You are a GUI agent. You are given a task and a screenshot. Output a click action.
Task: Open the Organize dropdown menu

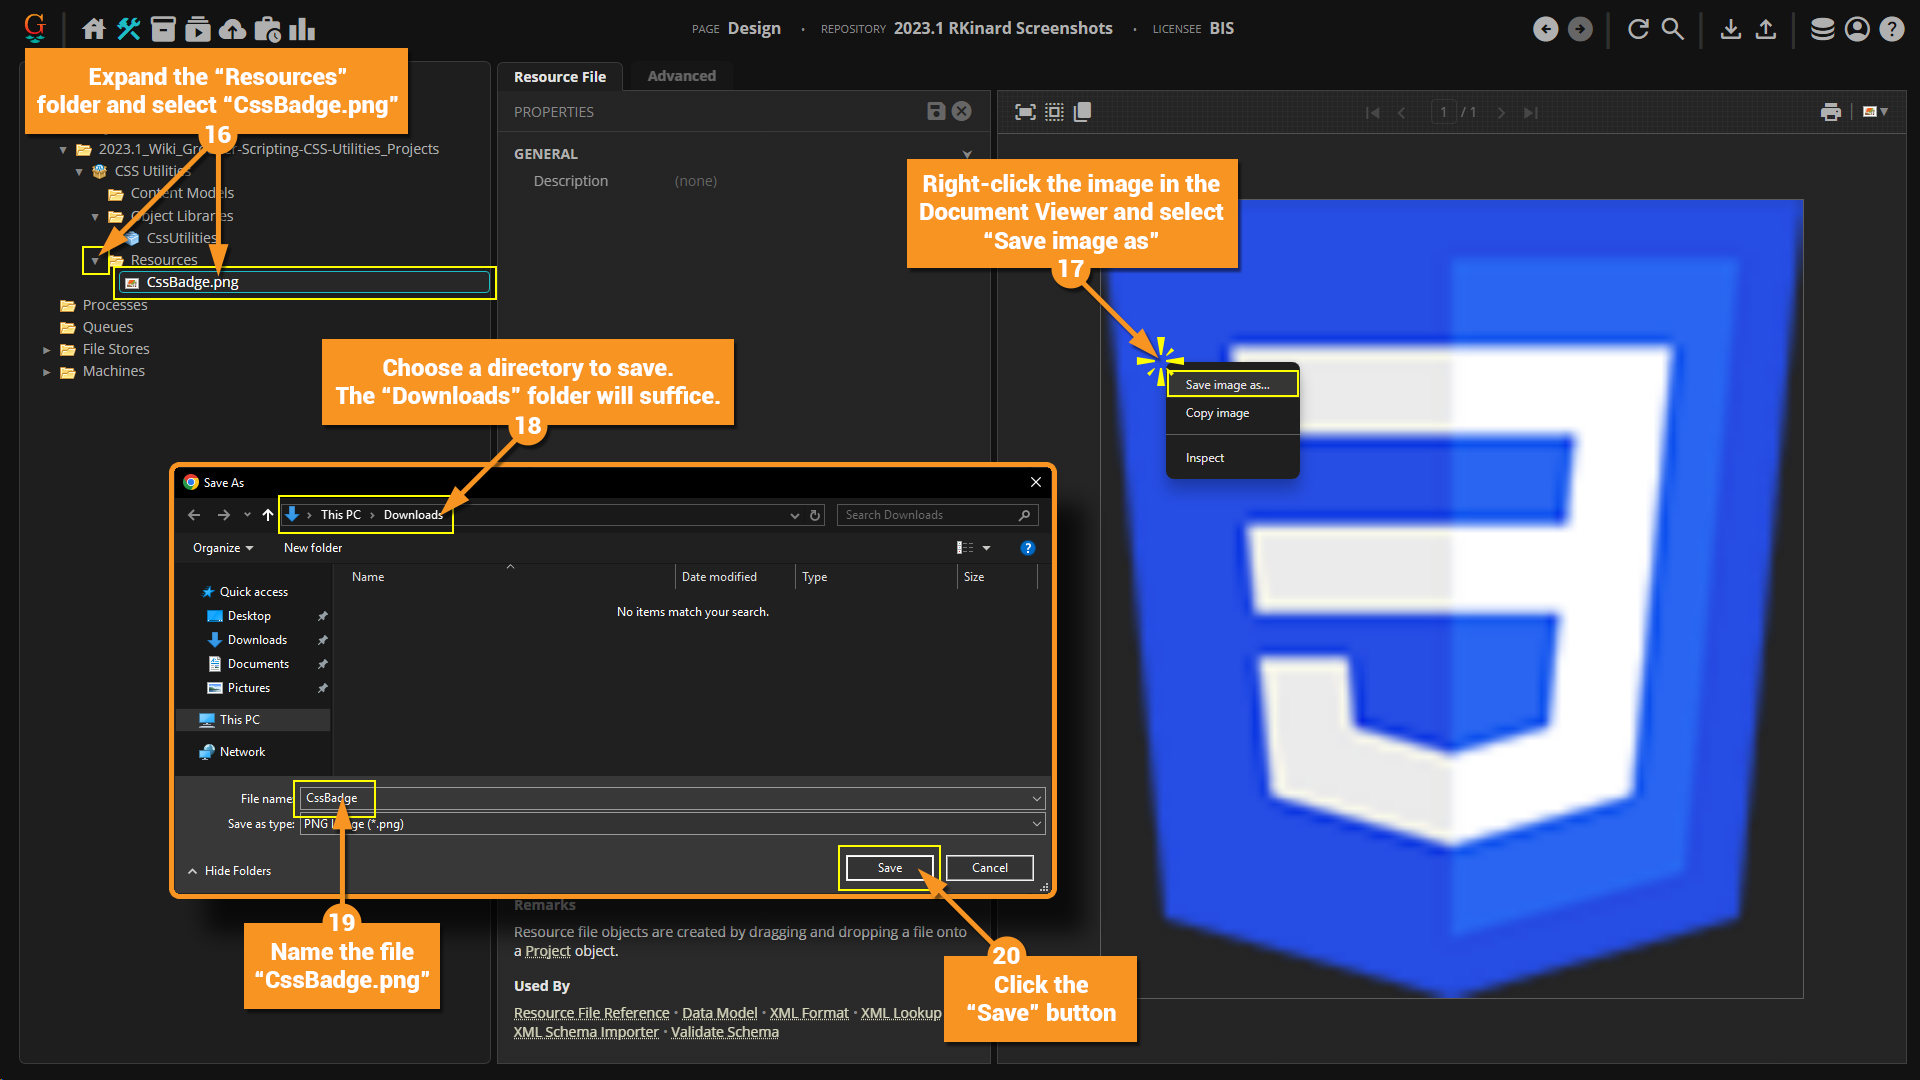pyautogui.click(x=222, y=548)
